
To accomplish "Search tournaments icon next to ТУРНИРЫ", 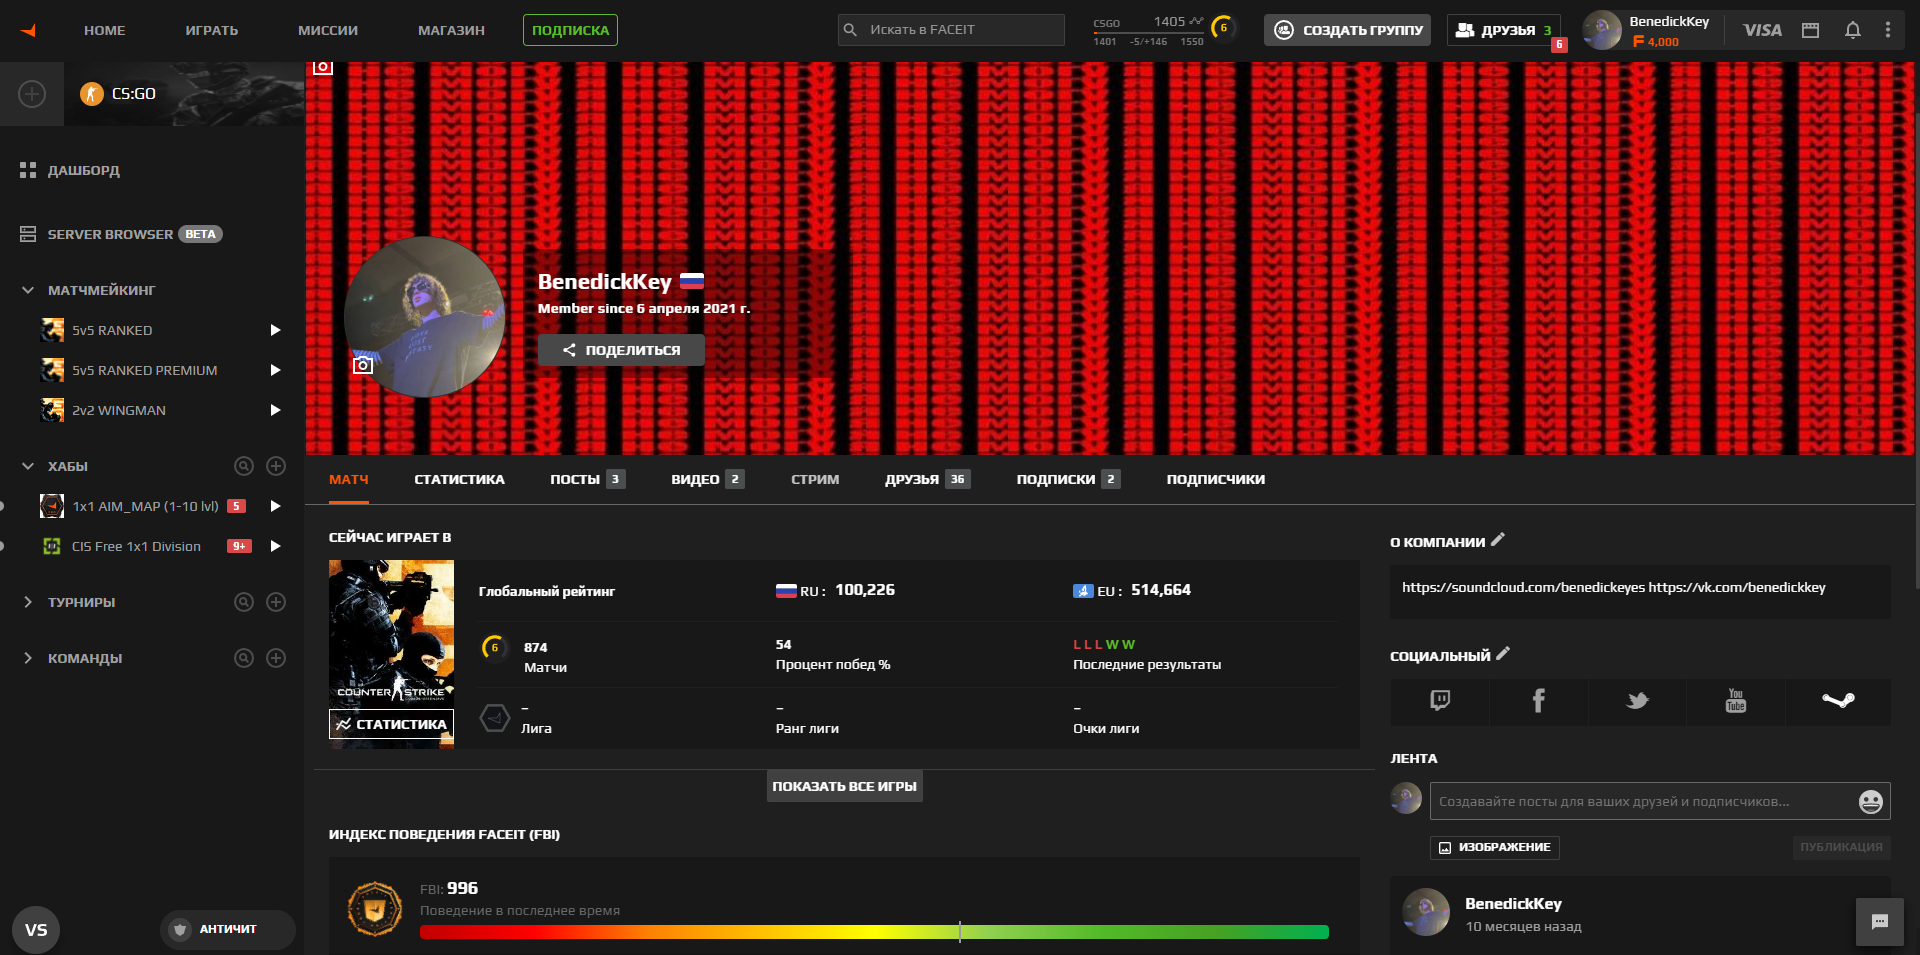I will pyautogui.click(x=244, y=602).
